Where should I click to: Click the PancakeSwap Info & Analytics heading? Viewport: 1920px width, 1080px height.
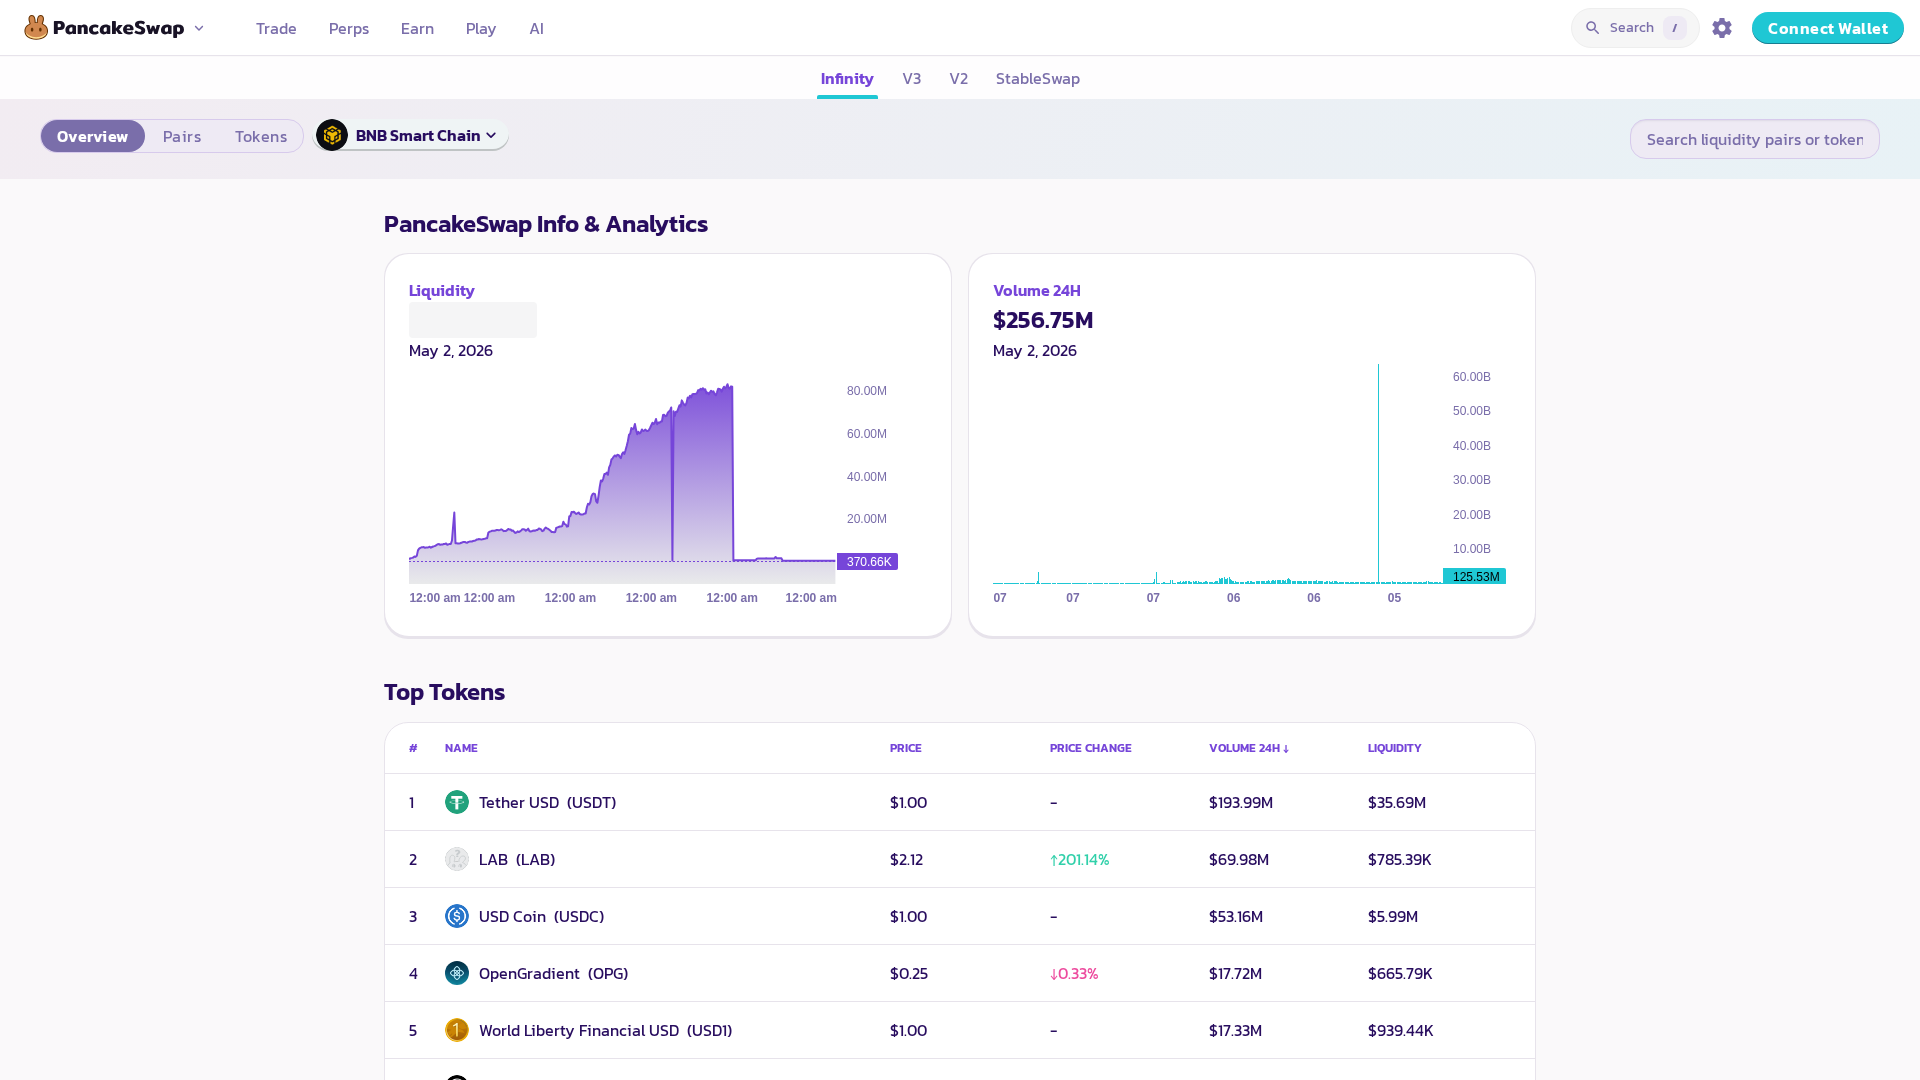click(x=546, y=224)
